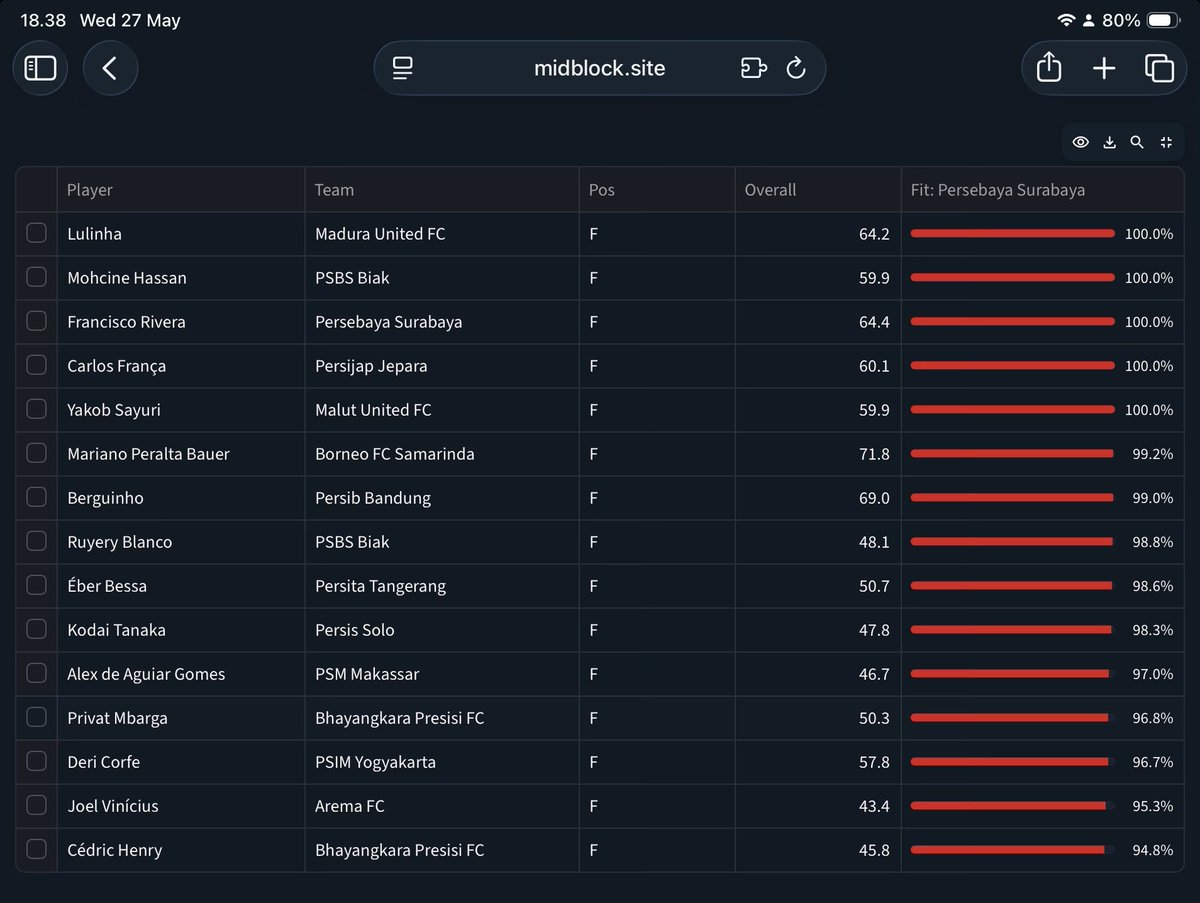Click Cédric Henry's 94.8% fit bar
Image resolution: width=1200 pixels, height=903 pixels.
pyautogui.click(x=1012, y=849)
